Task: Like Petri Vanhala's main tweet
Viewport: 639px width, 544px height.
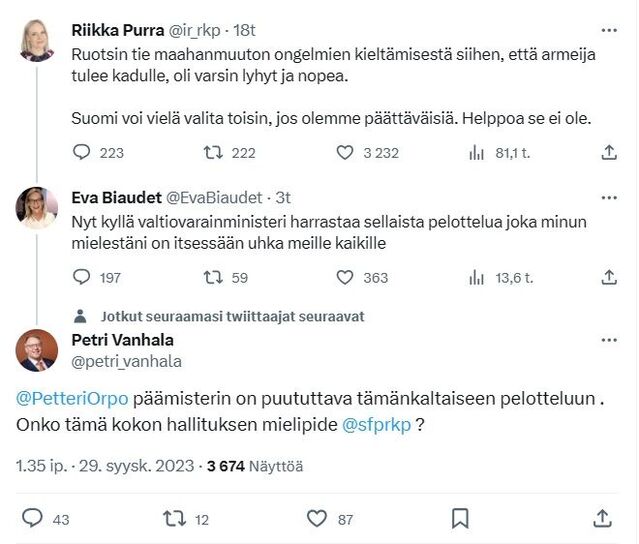Action: click(317, 518)
